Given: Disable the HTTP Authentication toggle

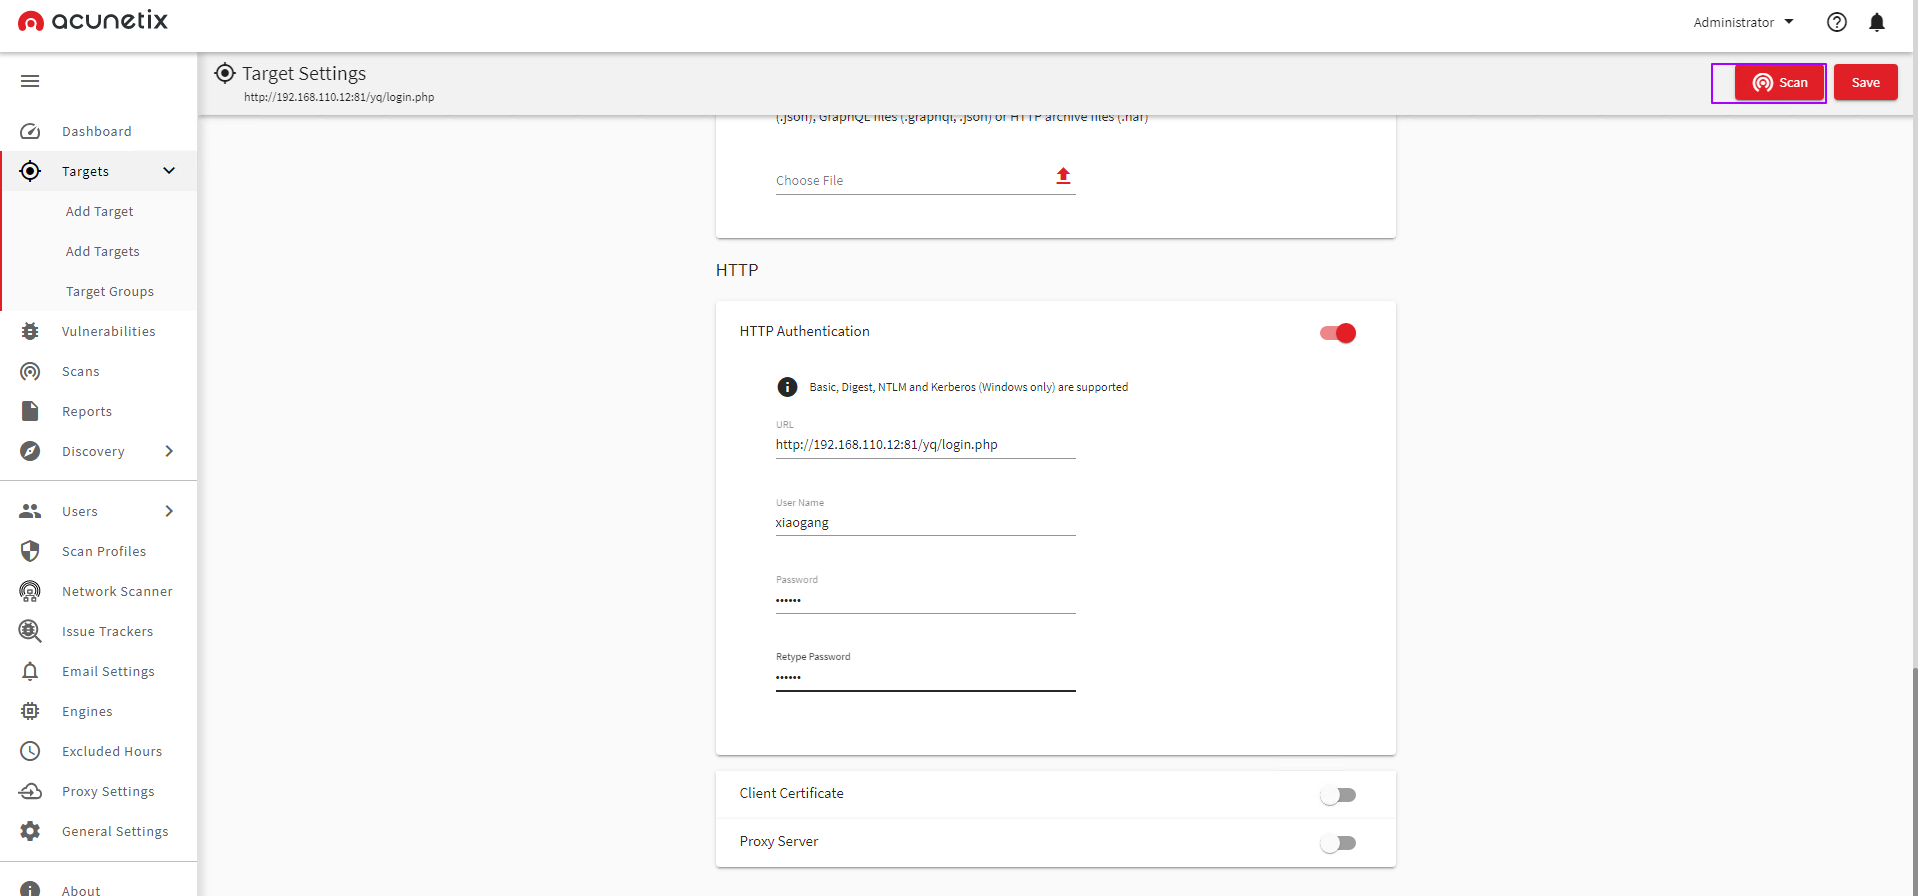Looking at the screenshot, I should tap(1338, 333).
